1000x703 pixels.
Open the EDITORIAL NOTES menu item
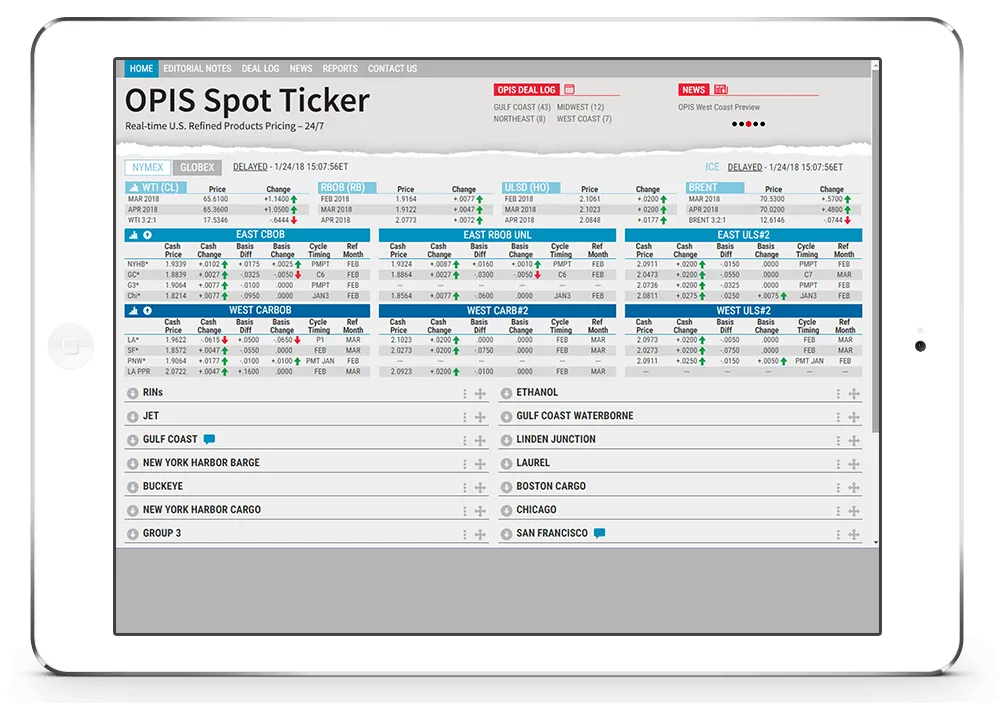pyautogui.click(x=197, y=68)
